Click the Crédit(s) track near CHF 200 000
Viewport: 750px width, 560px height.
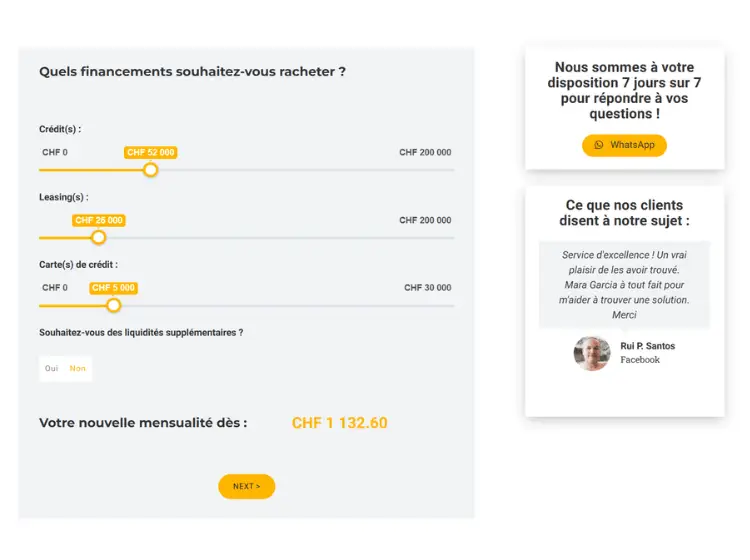tap(445, 170)
